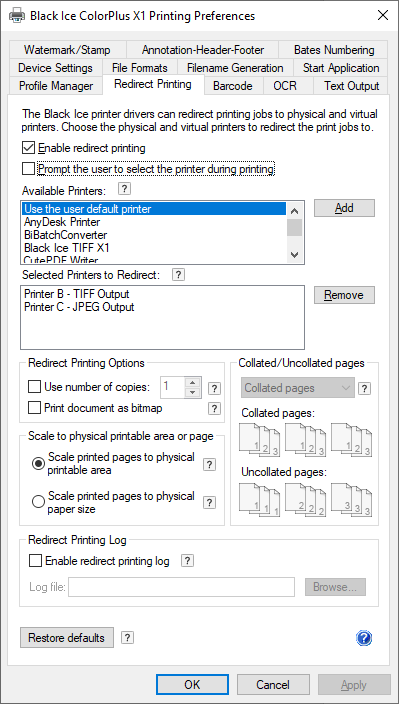Switch to the Barcode tab
The height and width of the screenshot is (704, 399).
pos(232,86)
